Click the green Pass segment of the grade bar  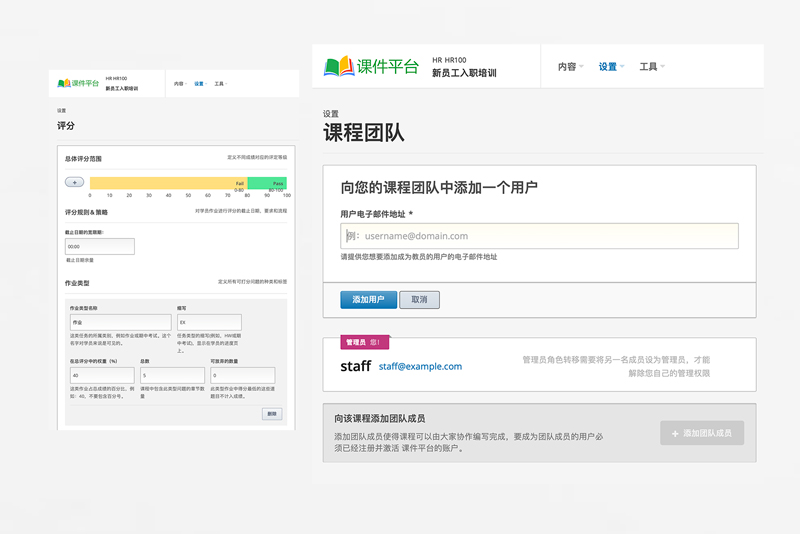click(267, 183)
